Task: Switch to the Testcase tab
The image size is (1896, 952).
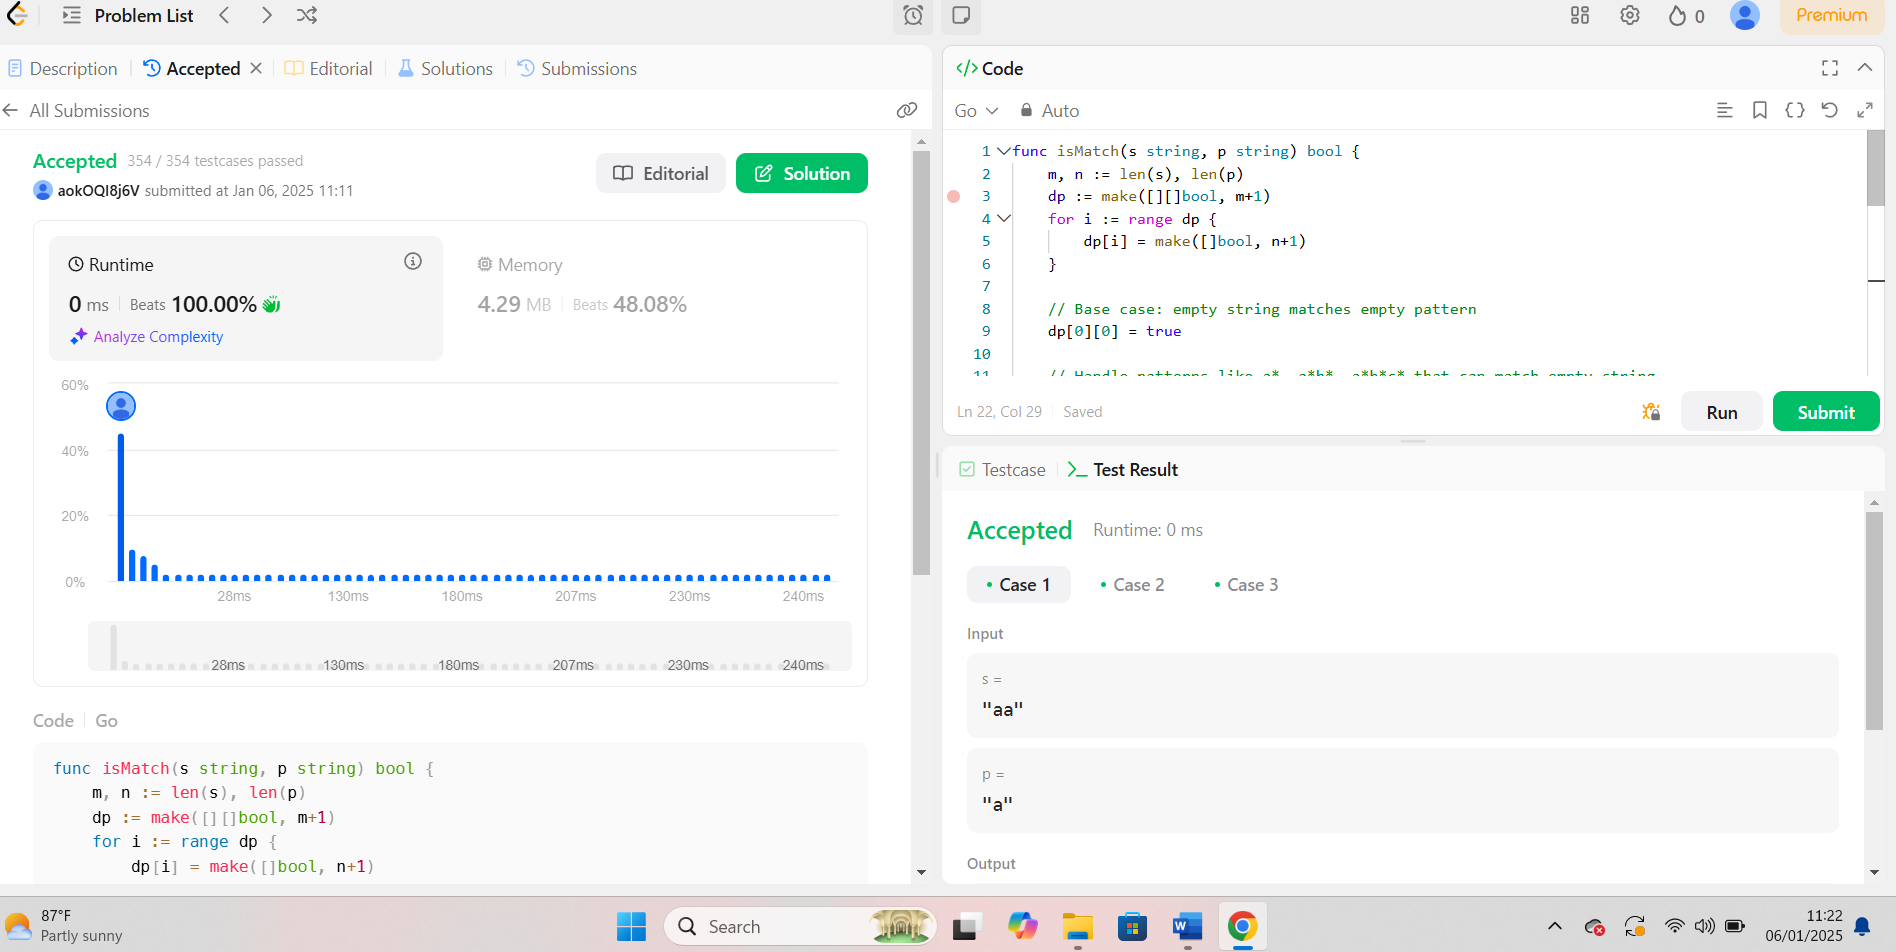Action: 1002,470
